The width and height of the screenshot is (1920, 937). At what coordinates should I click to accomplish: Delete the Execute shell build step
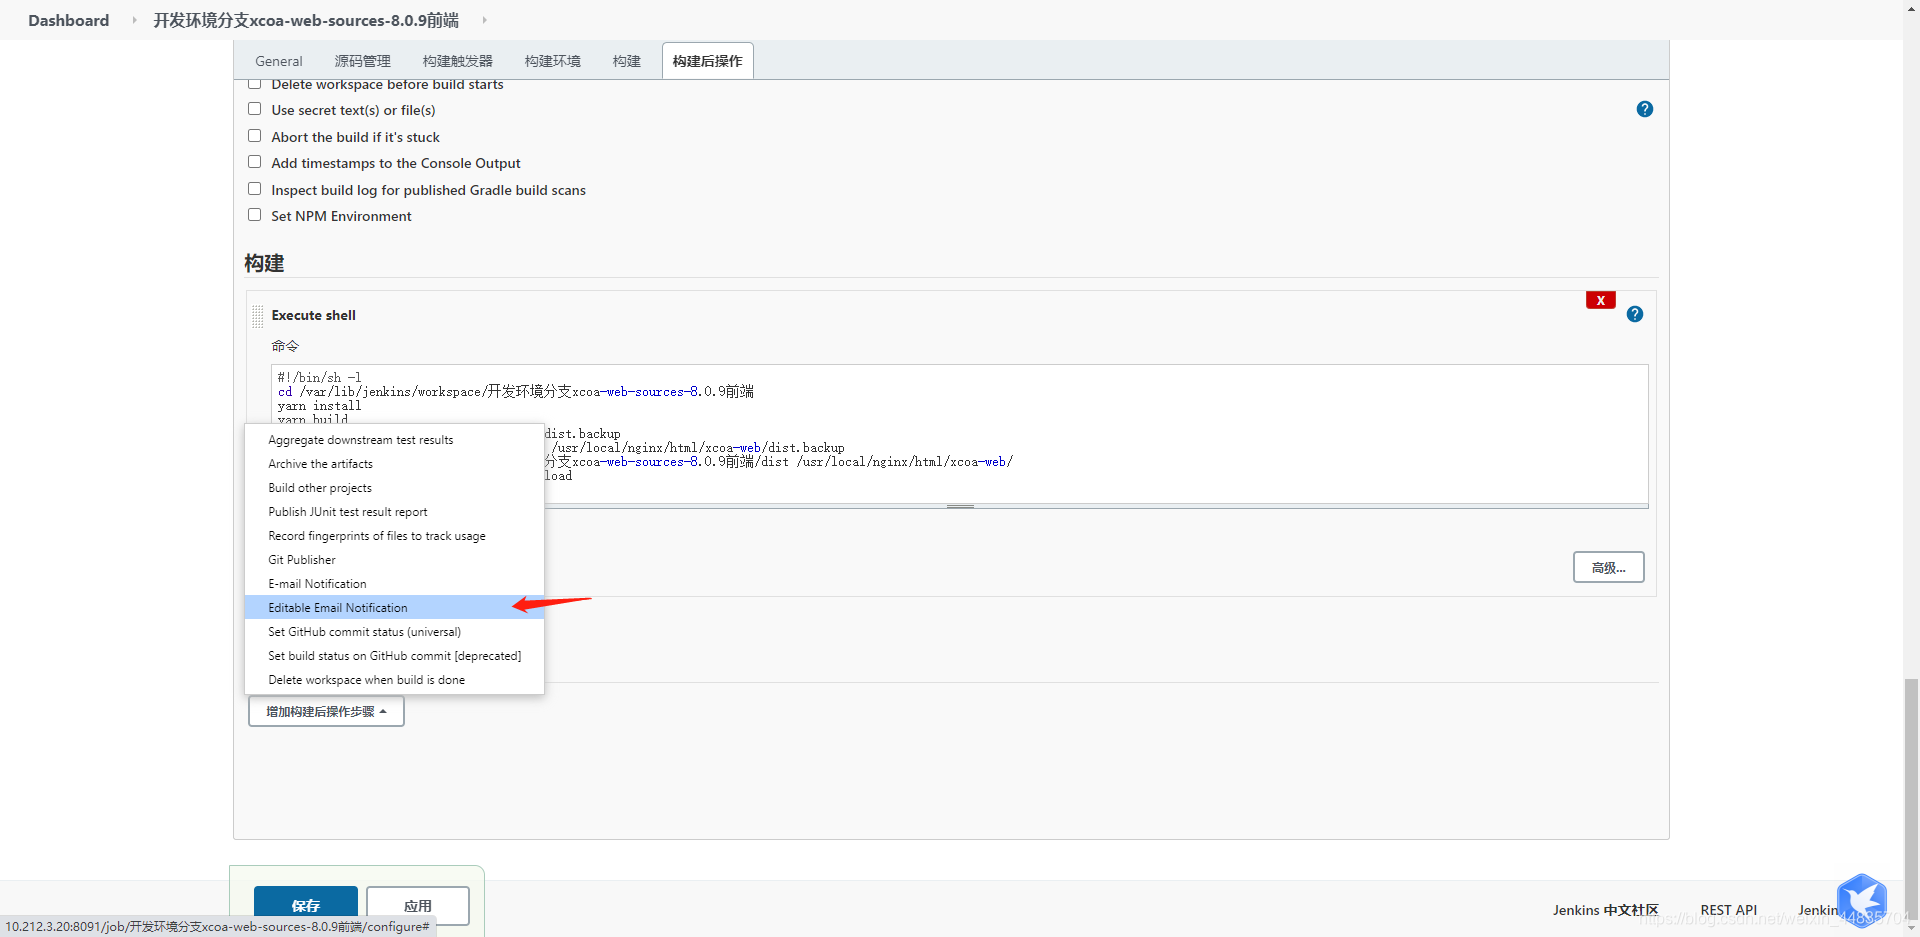click(x=1600, y=300)
